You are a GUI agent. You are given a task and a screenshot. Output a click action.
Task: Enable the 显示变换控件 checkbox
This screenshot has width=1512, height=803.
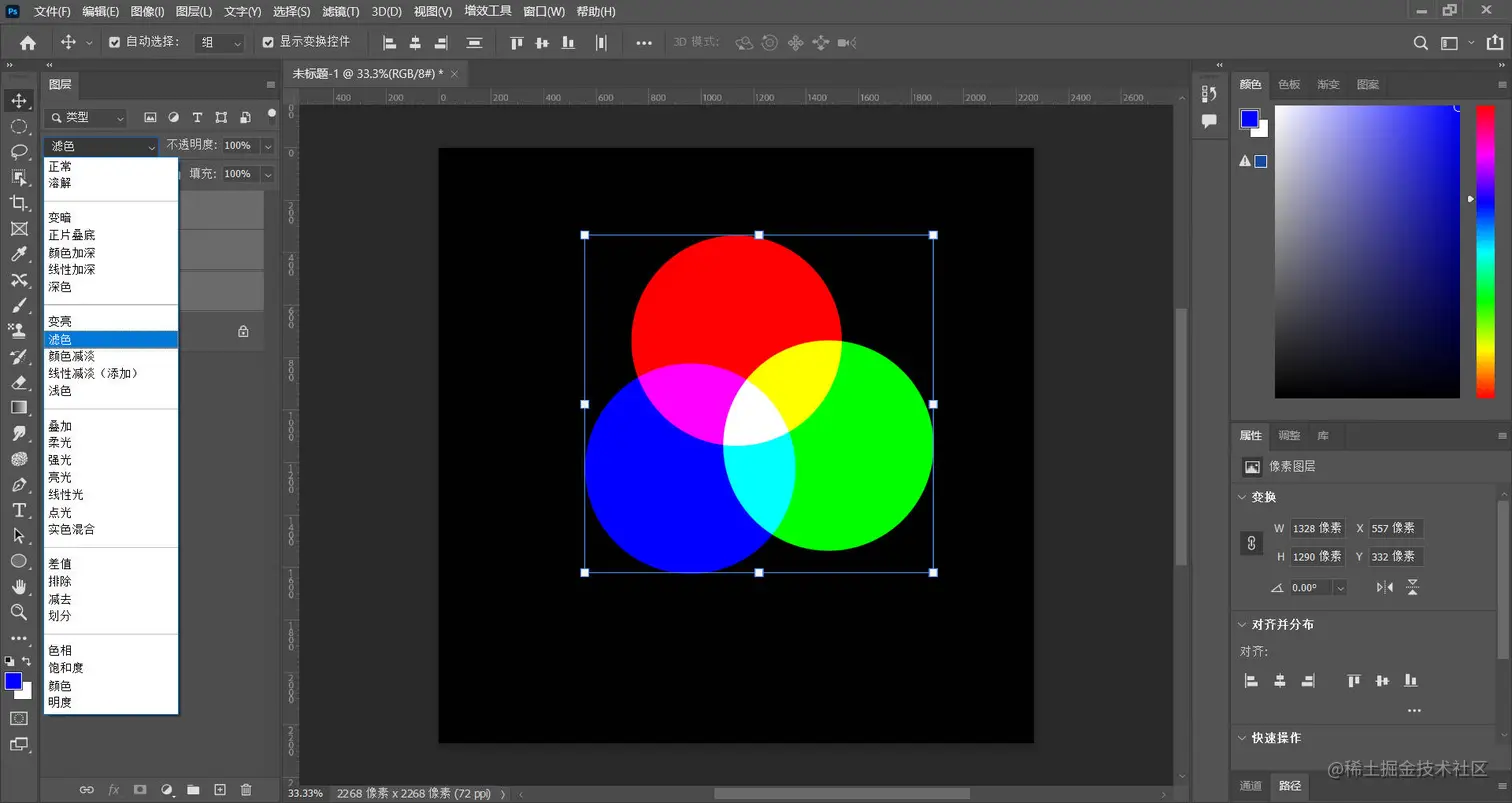(x=268, y=42)
